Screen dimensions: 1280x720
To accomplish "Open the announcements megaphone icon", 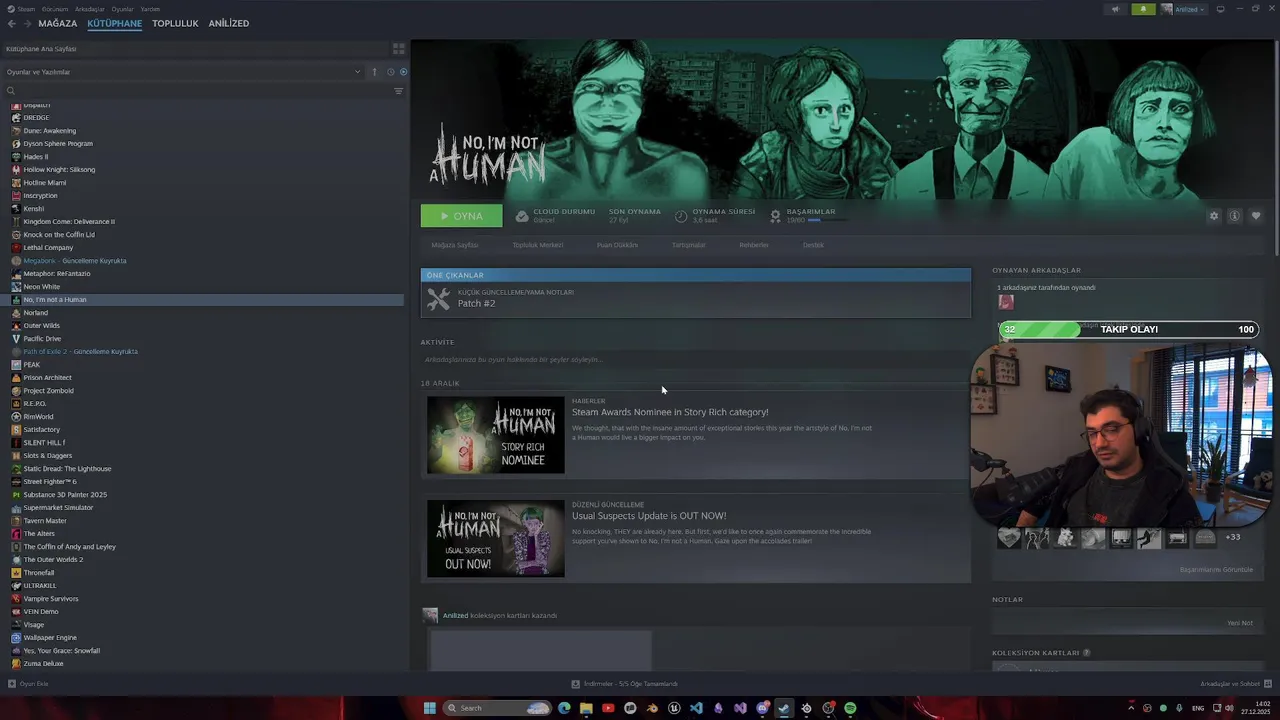I will coord(1115,9).
